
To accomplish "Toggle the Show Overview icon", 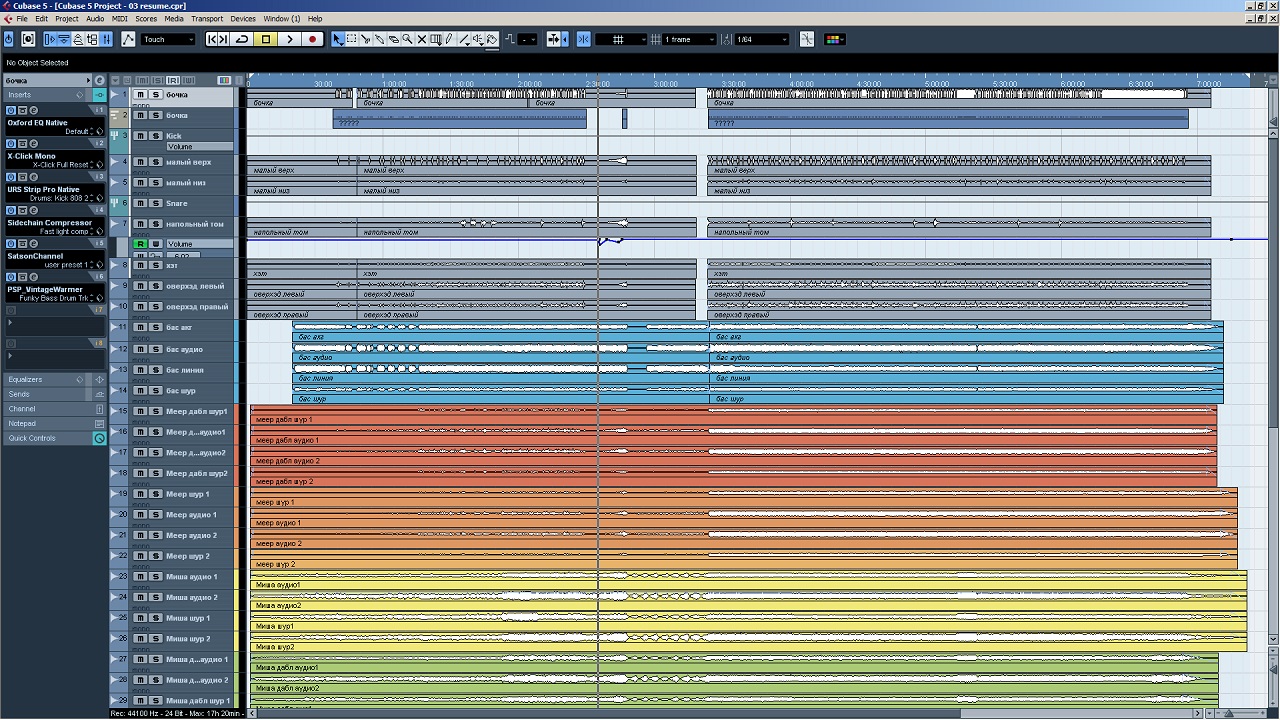I will [78, 39].
